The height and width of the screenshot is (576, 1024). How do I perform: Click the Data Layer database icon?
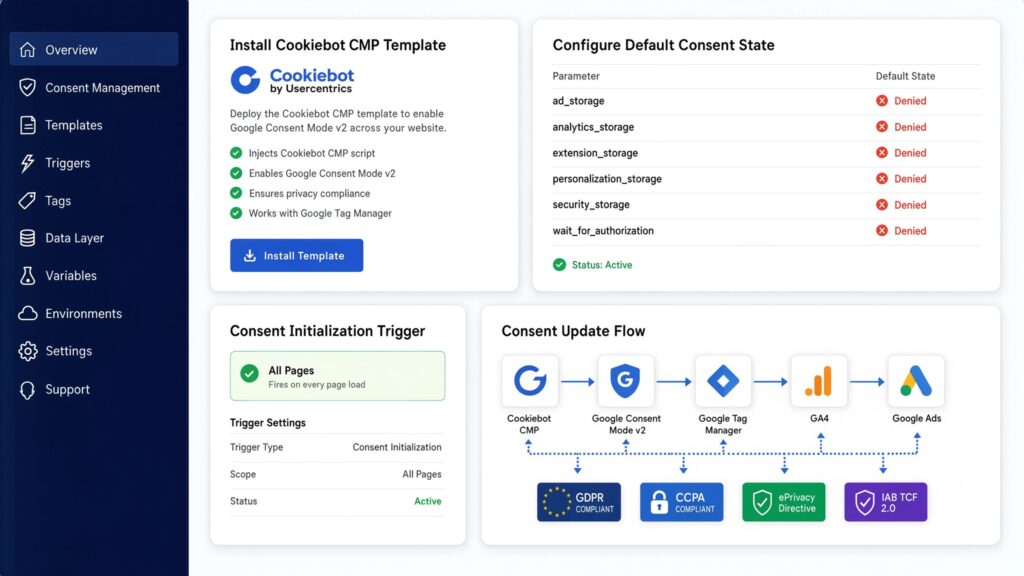coord(27,238)
